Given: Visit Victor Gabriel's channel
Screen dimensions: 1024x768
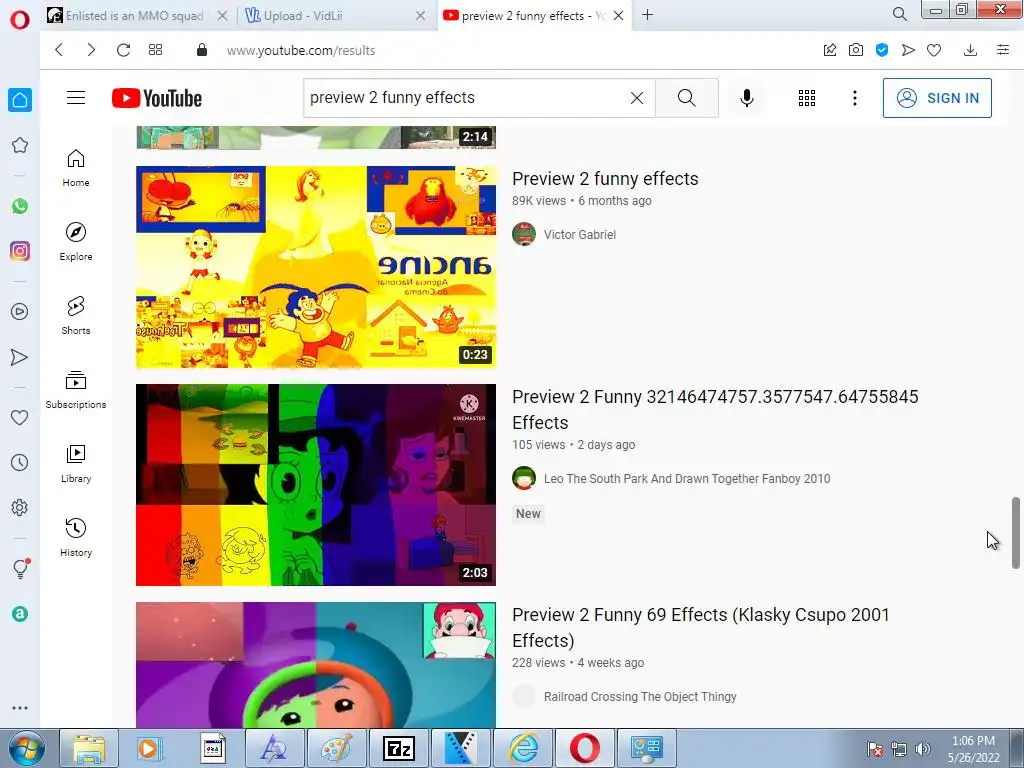Looking at the screenshot, I should tap(580, 234).
